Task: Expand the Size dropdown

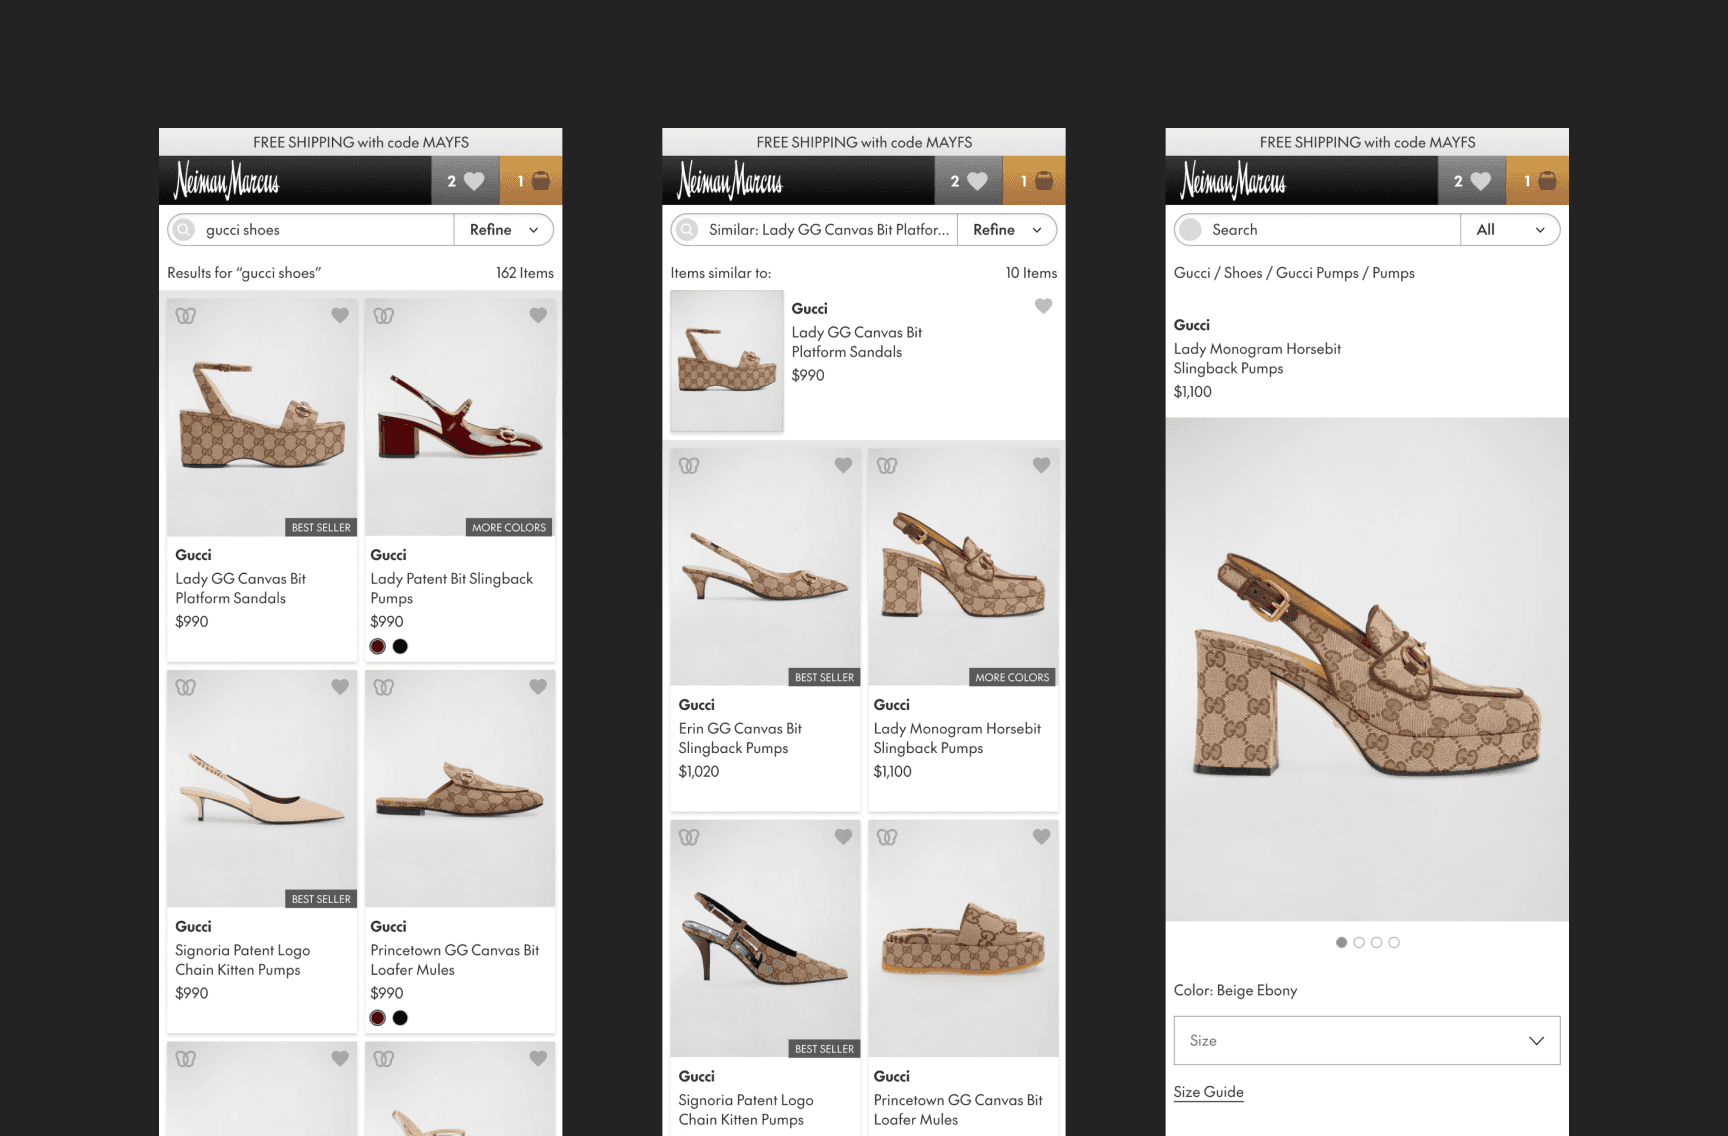Action: click(1367, 1041)
